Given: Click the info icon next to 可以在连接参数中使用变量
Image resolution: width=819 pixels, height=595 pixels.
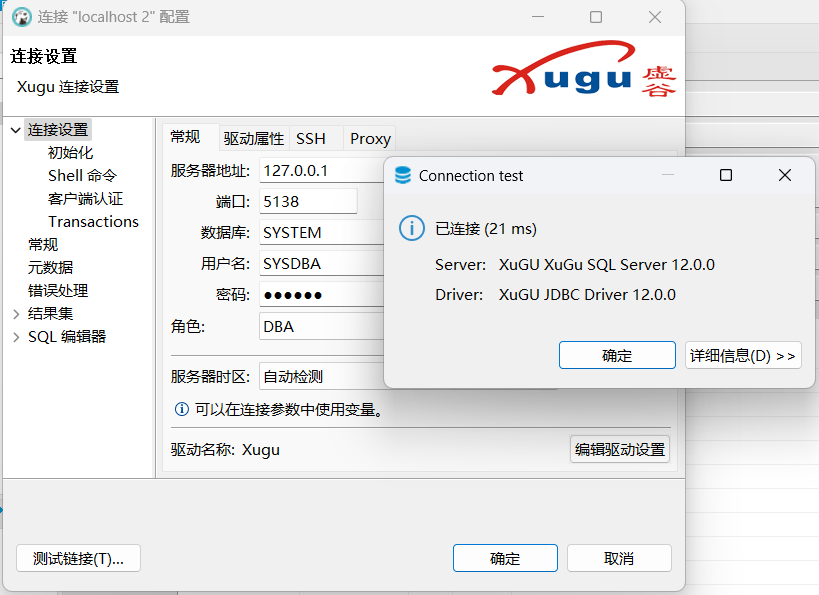Looking at the screenshot, I should [x=181, y=409].
